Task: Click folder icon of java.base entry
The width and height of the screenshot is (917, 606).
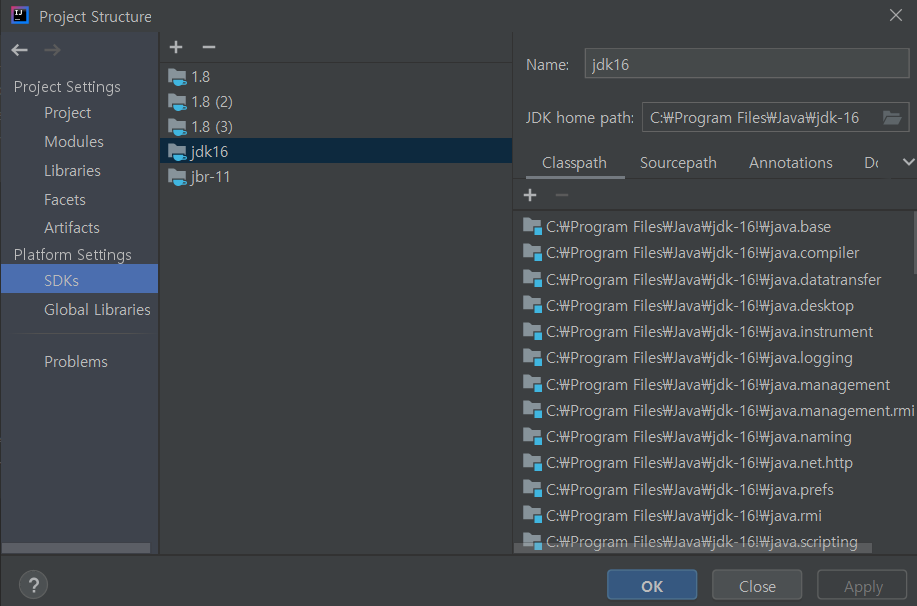Action: click(532, 226)
